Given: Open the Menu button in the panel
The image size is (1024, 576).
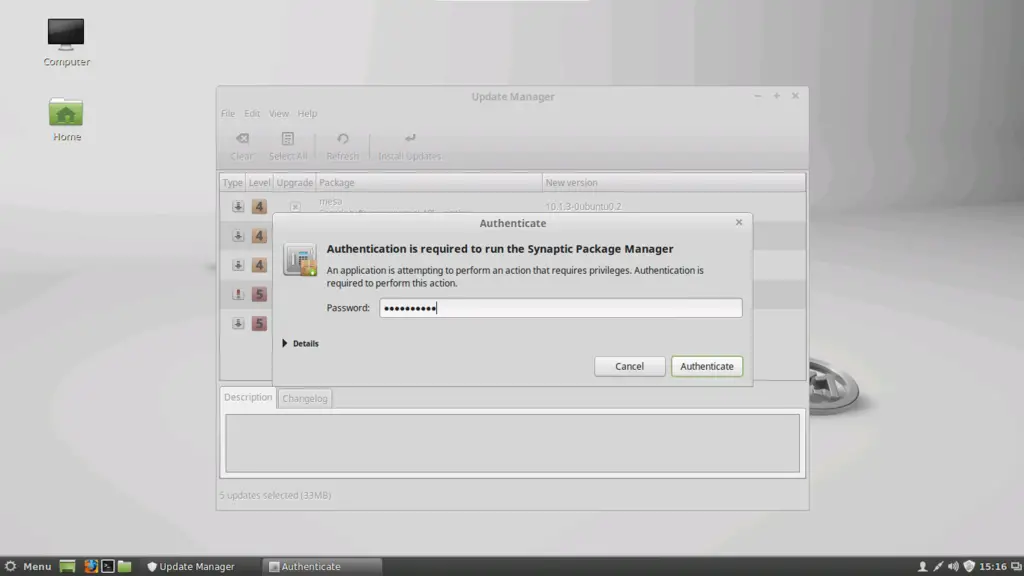Looking at the screenshot, I should coord(27,566).
